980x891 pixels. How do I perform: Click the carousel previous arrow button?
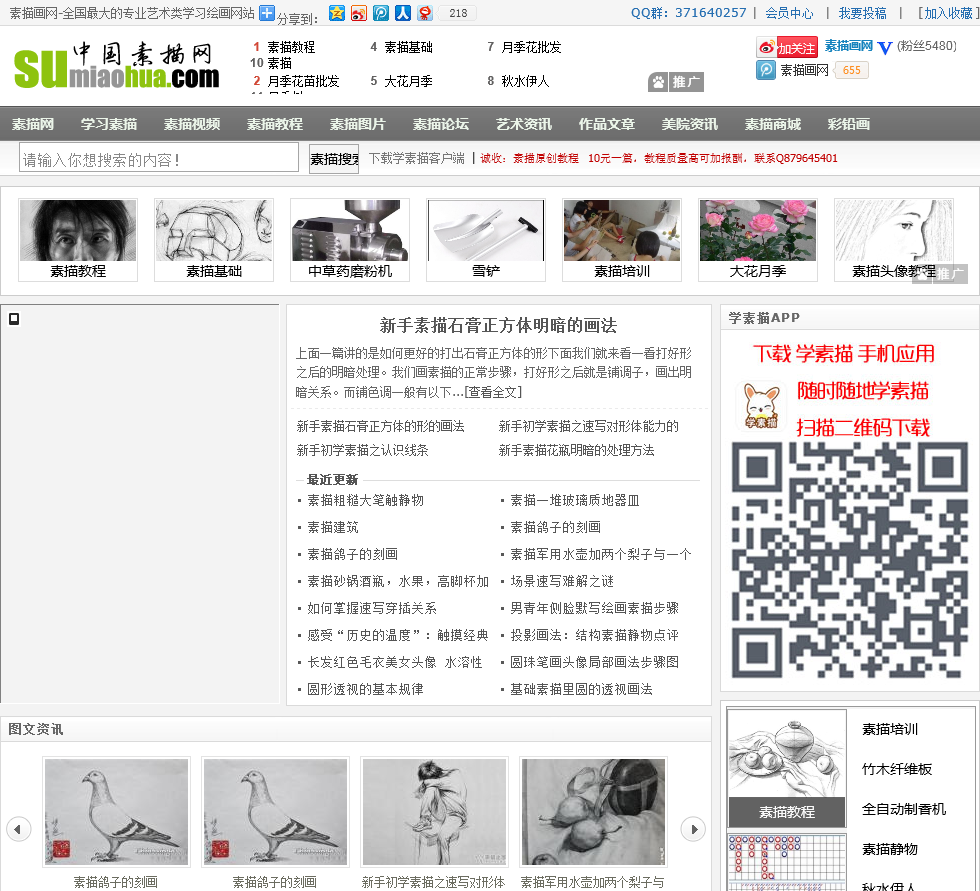click(x=18, y=829)
